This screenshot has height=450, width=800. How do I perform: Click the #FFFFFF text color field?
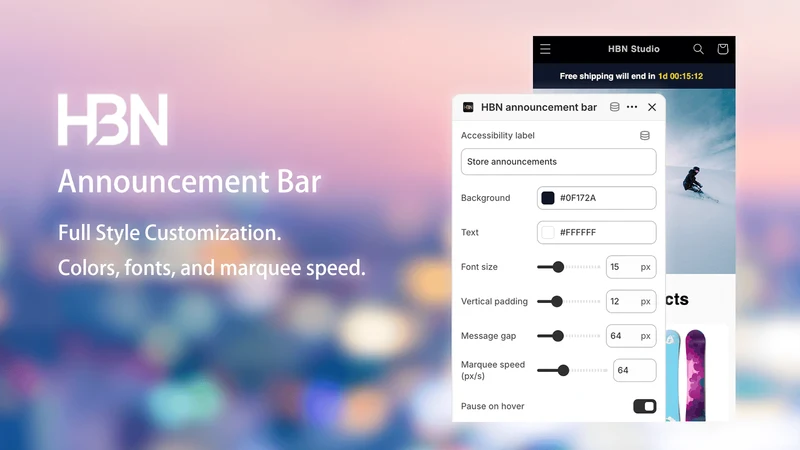point(596,233)
